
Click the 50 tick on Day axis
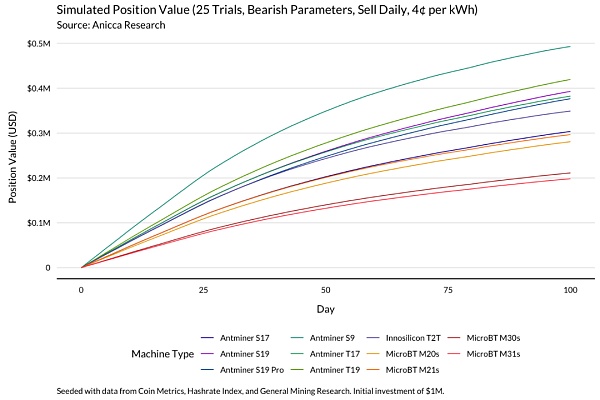[326, 289]
